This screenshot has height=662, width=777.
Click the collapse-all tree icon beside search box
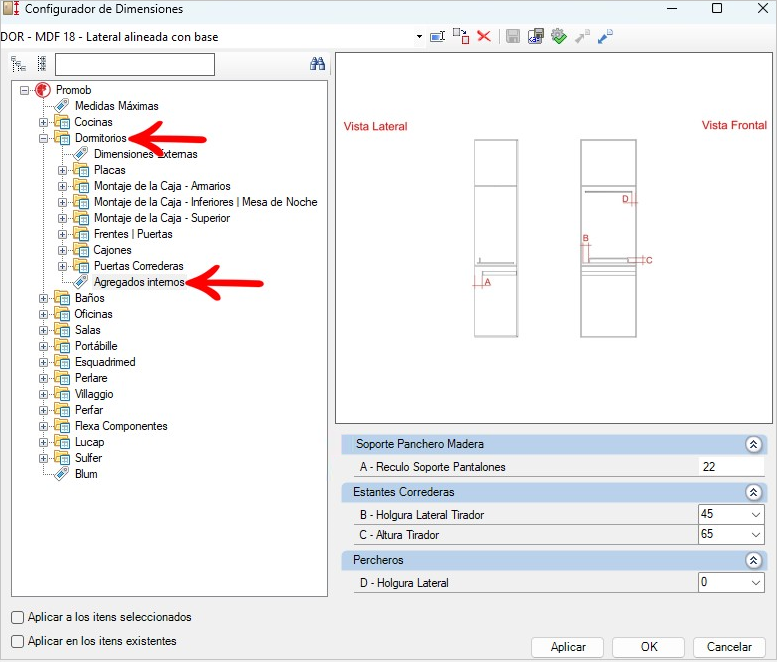[x=42, y=64]
